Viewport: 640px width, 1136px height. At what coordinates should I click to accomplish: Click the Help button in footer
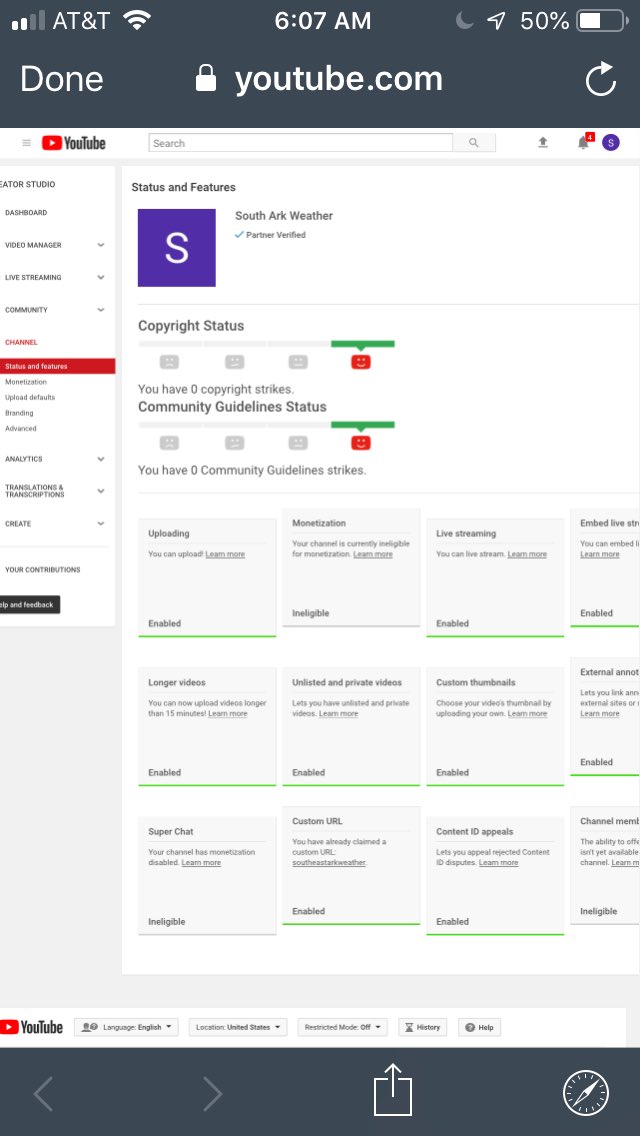(479, 1027)
